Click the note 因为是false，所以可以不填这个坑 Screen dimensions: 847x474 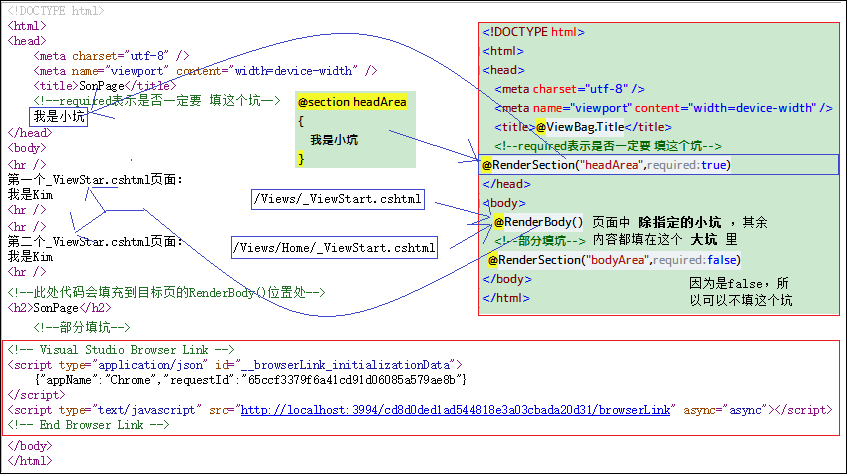pos(741,292)
